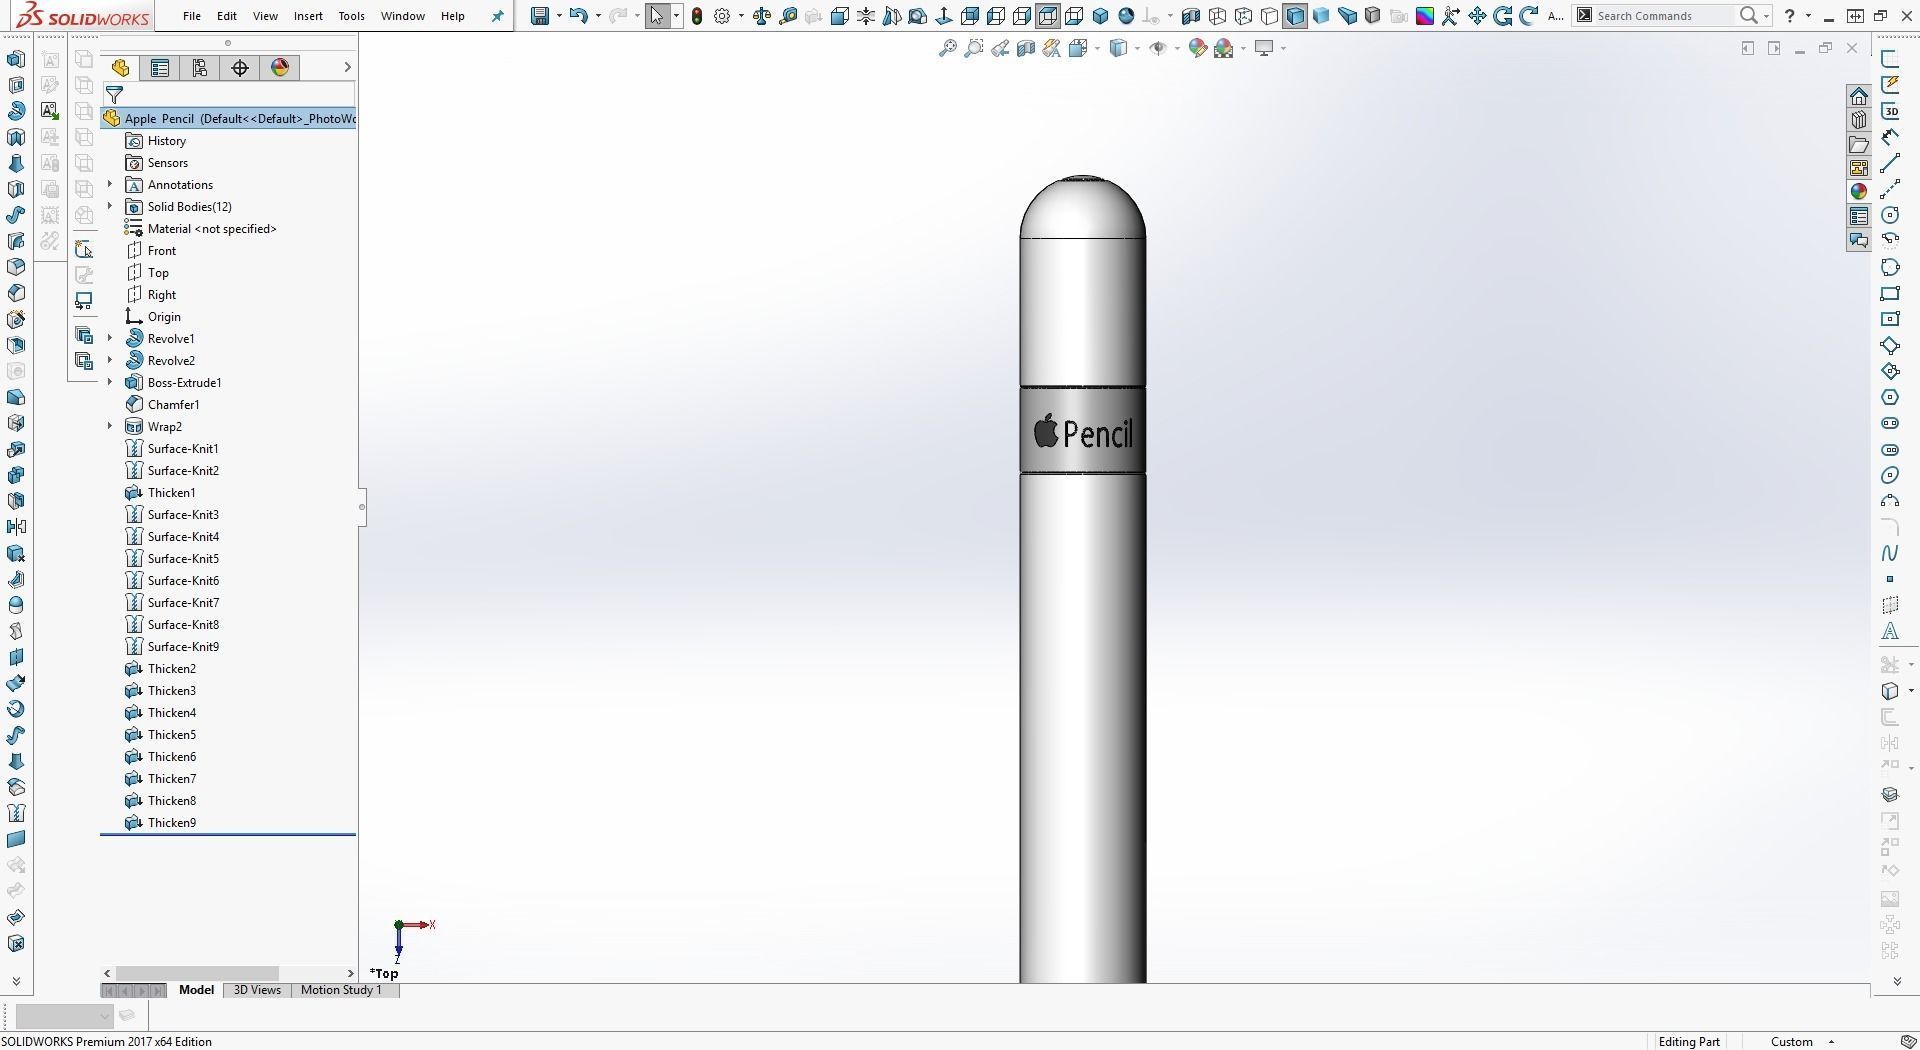Switch to the PropertyManager tab
The width and height of the screenshot is (1920, 1050).
pos(160,67)
